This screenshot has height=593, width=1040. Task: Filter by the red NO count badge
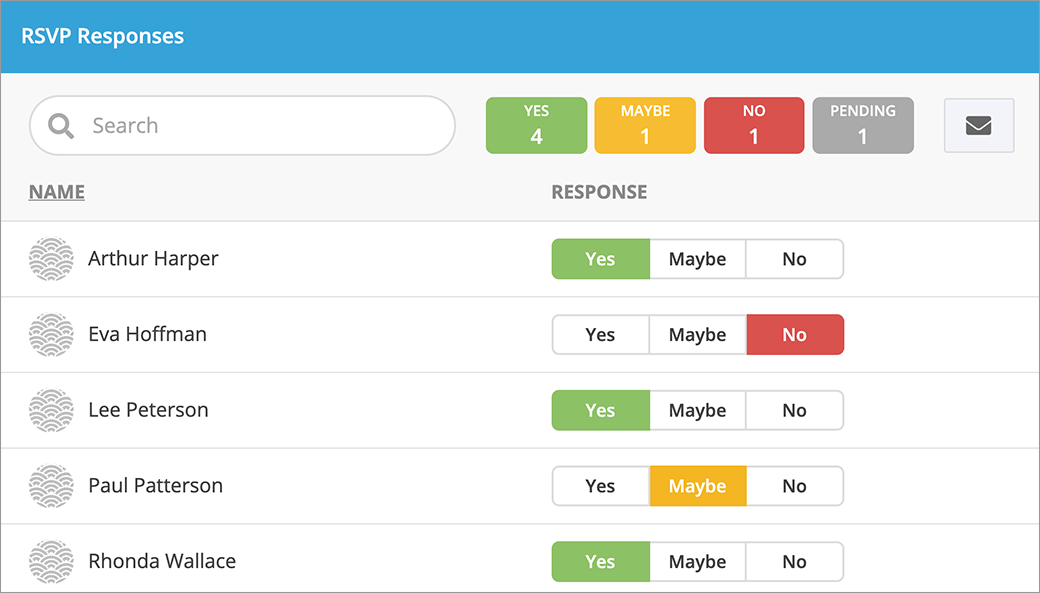pos(754,126)
